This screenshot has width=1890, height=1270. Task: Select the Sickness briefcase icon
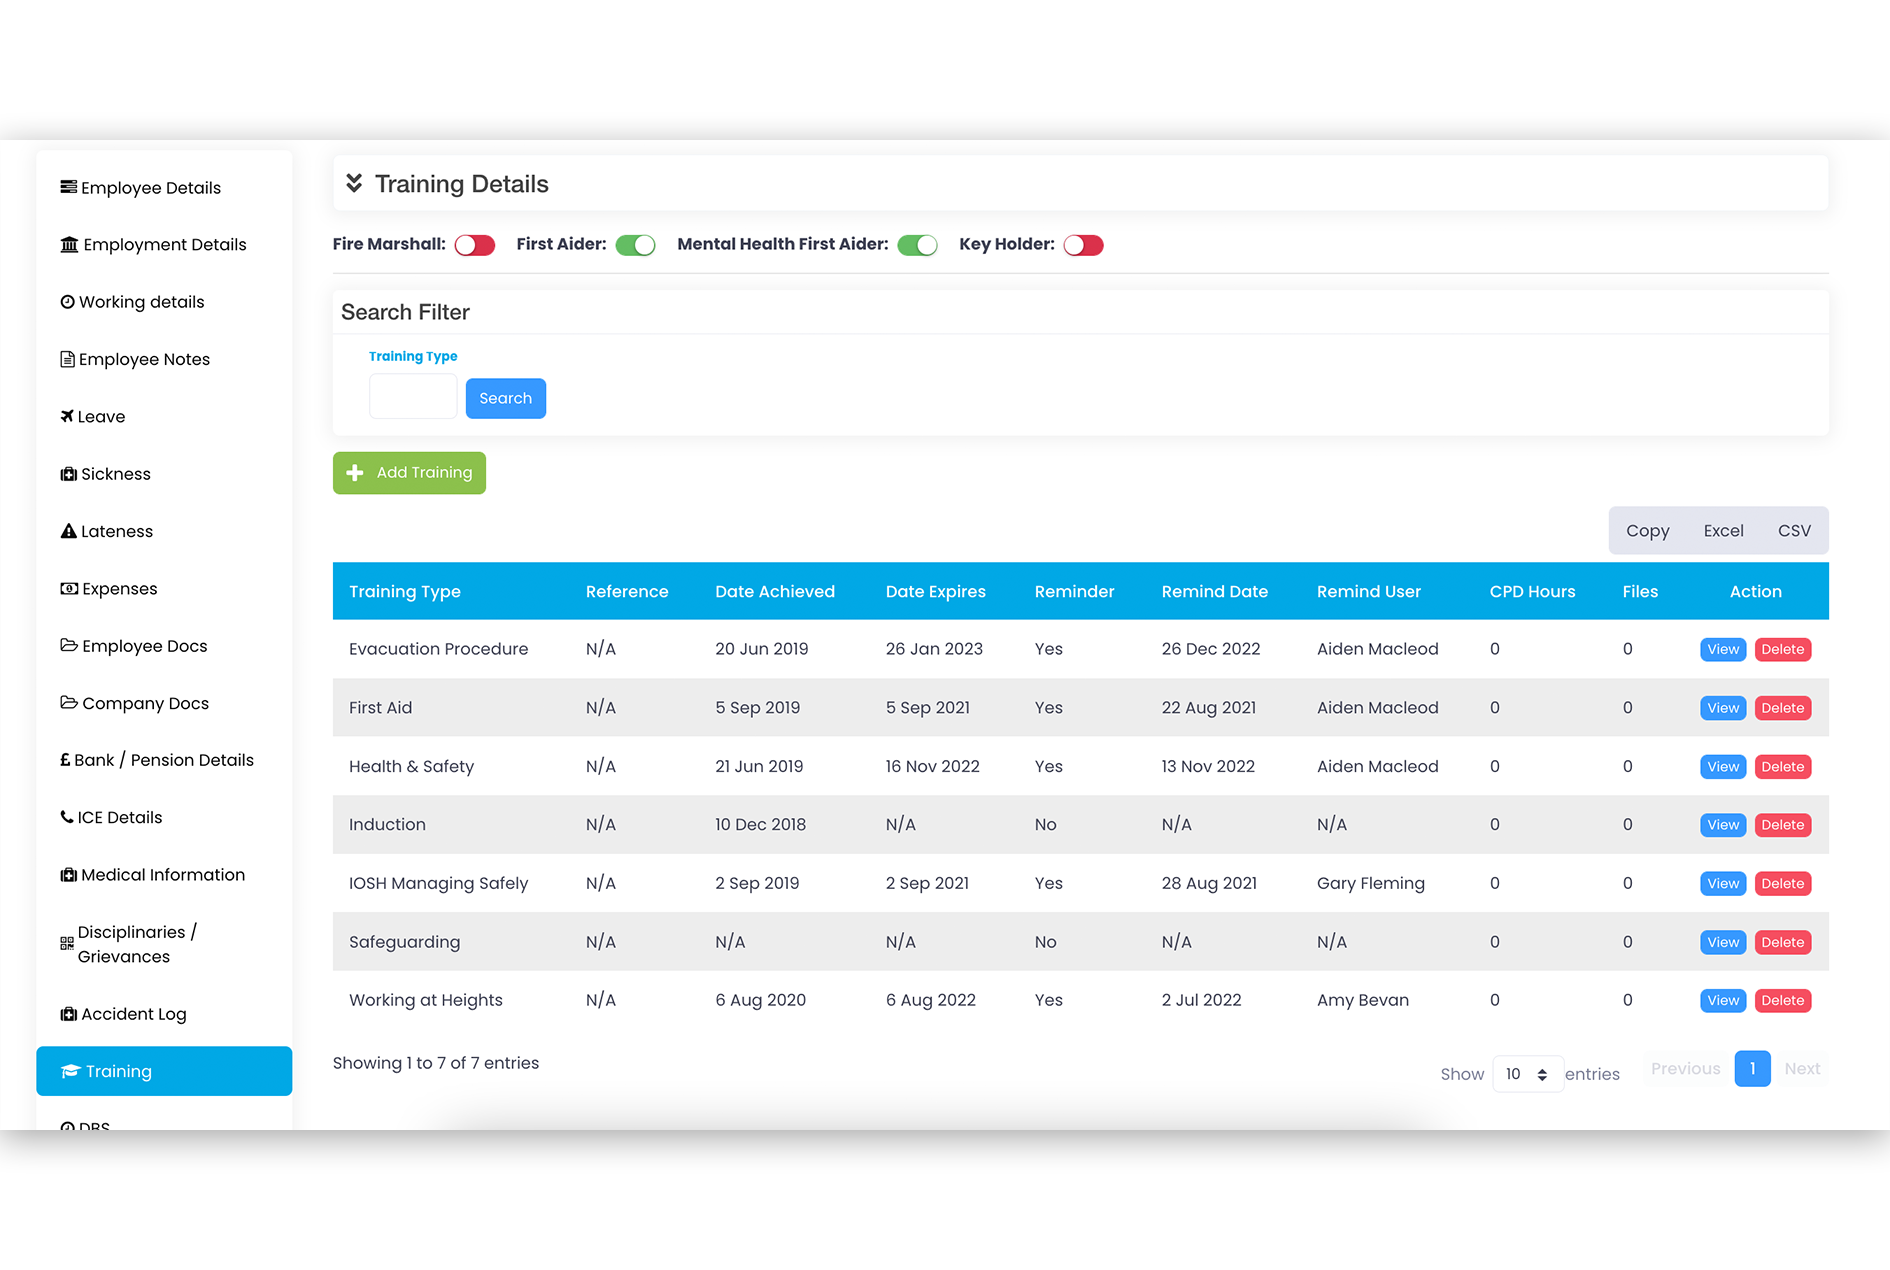(67, 473)
